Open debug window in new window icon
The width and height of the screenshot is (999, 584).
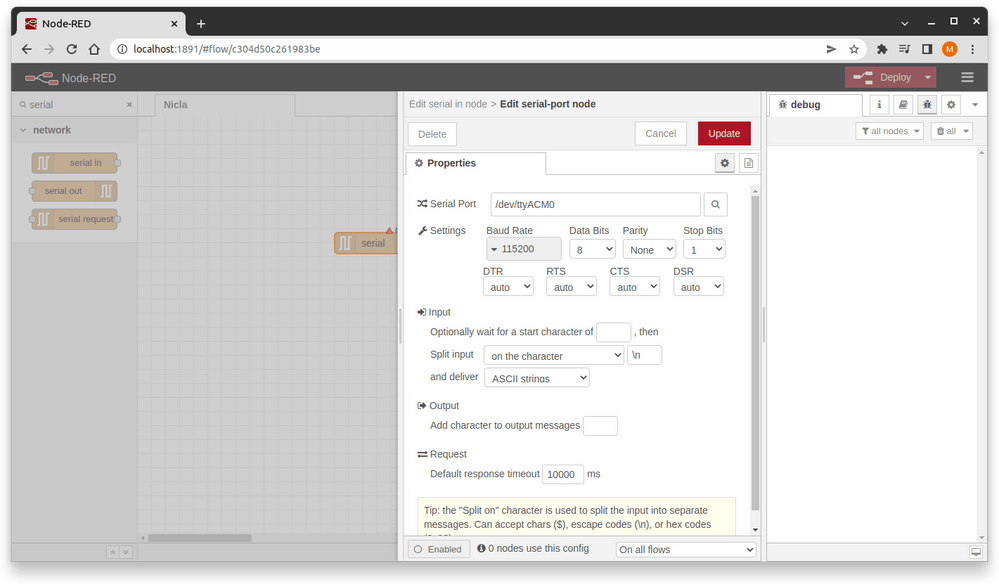pos(976,552)
